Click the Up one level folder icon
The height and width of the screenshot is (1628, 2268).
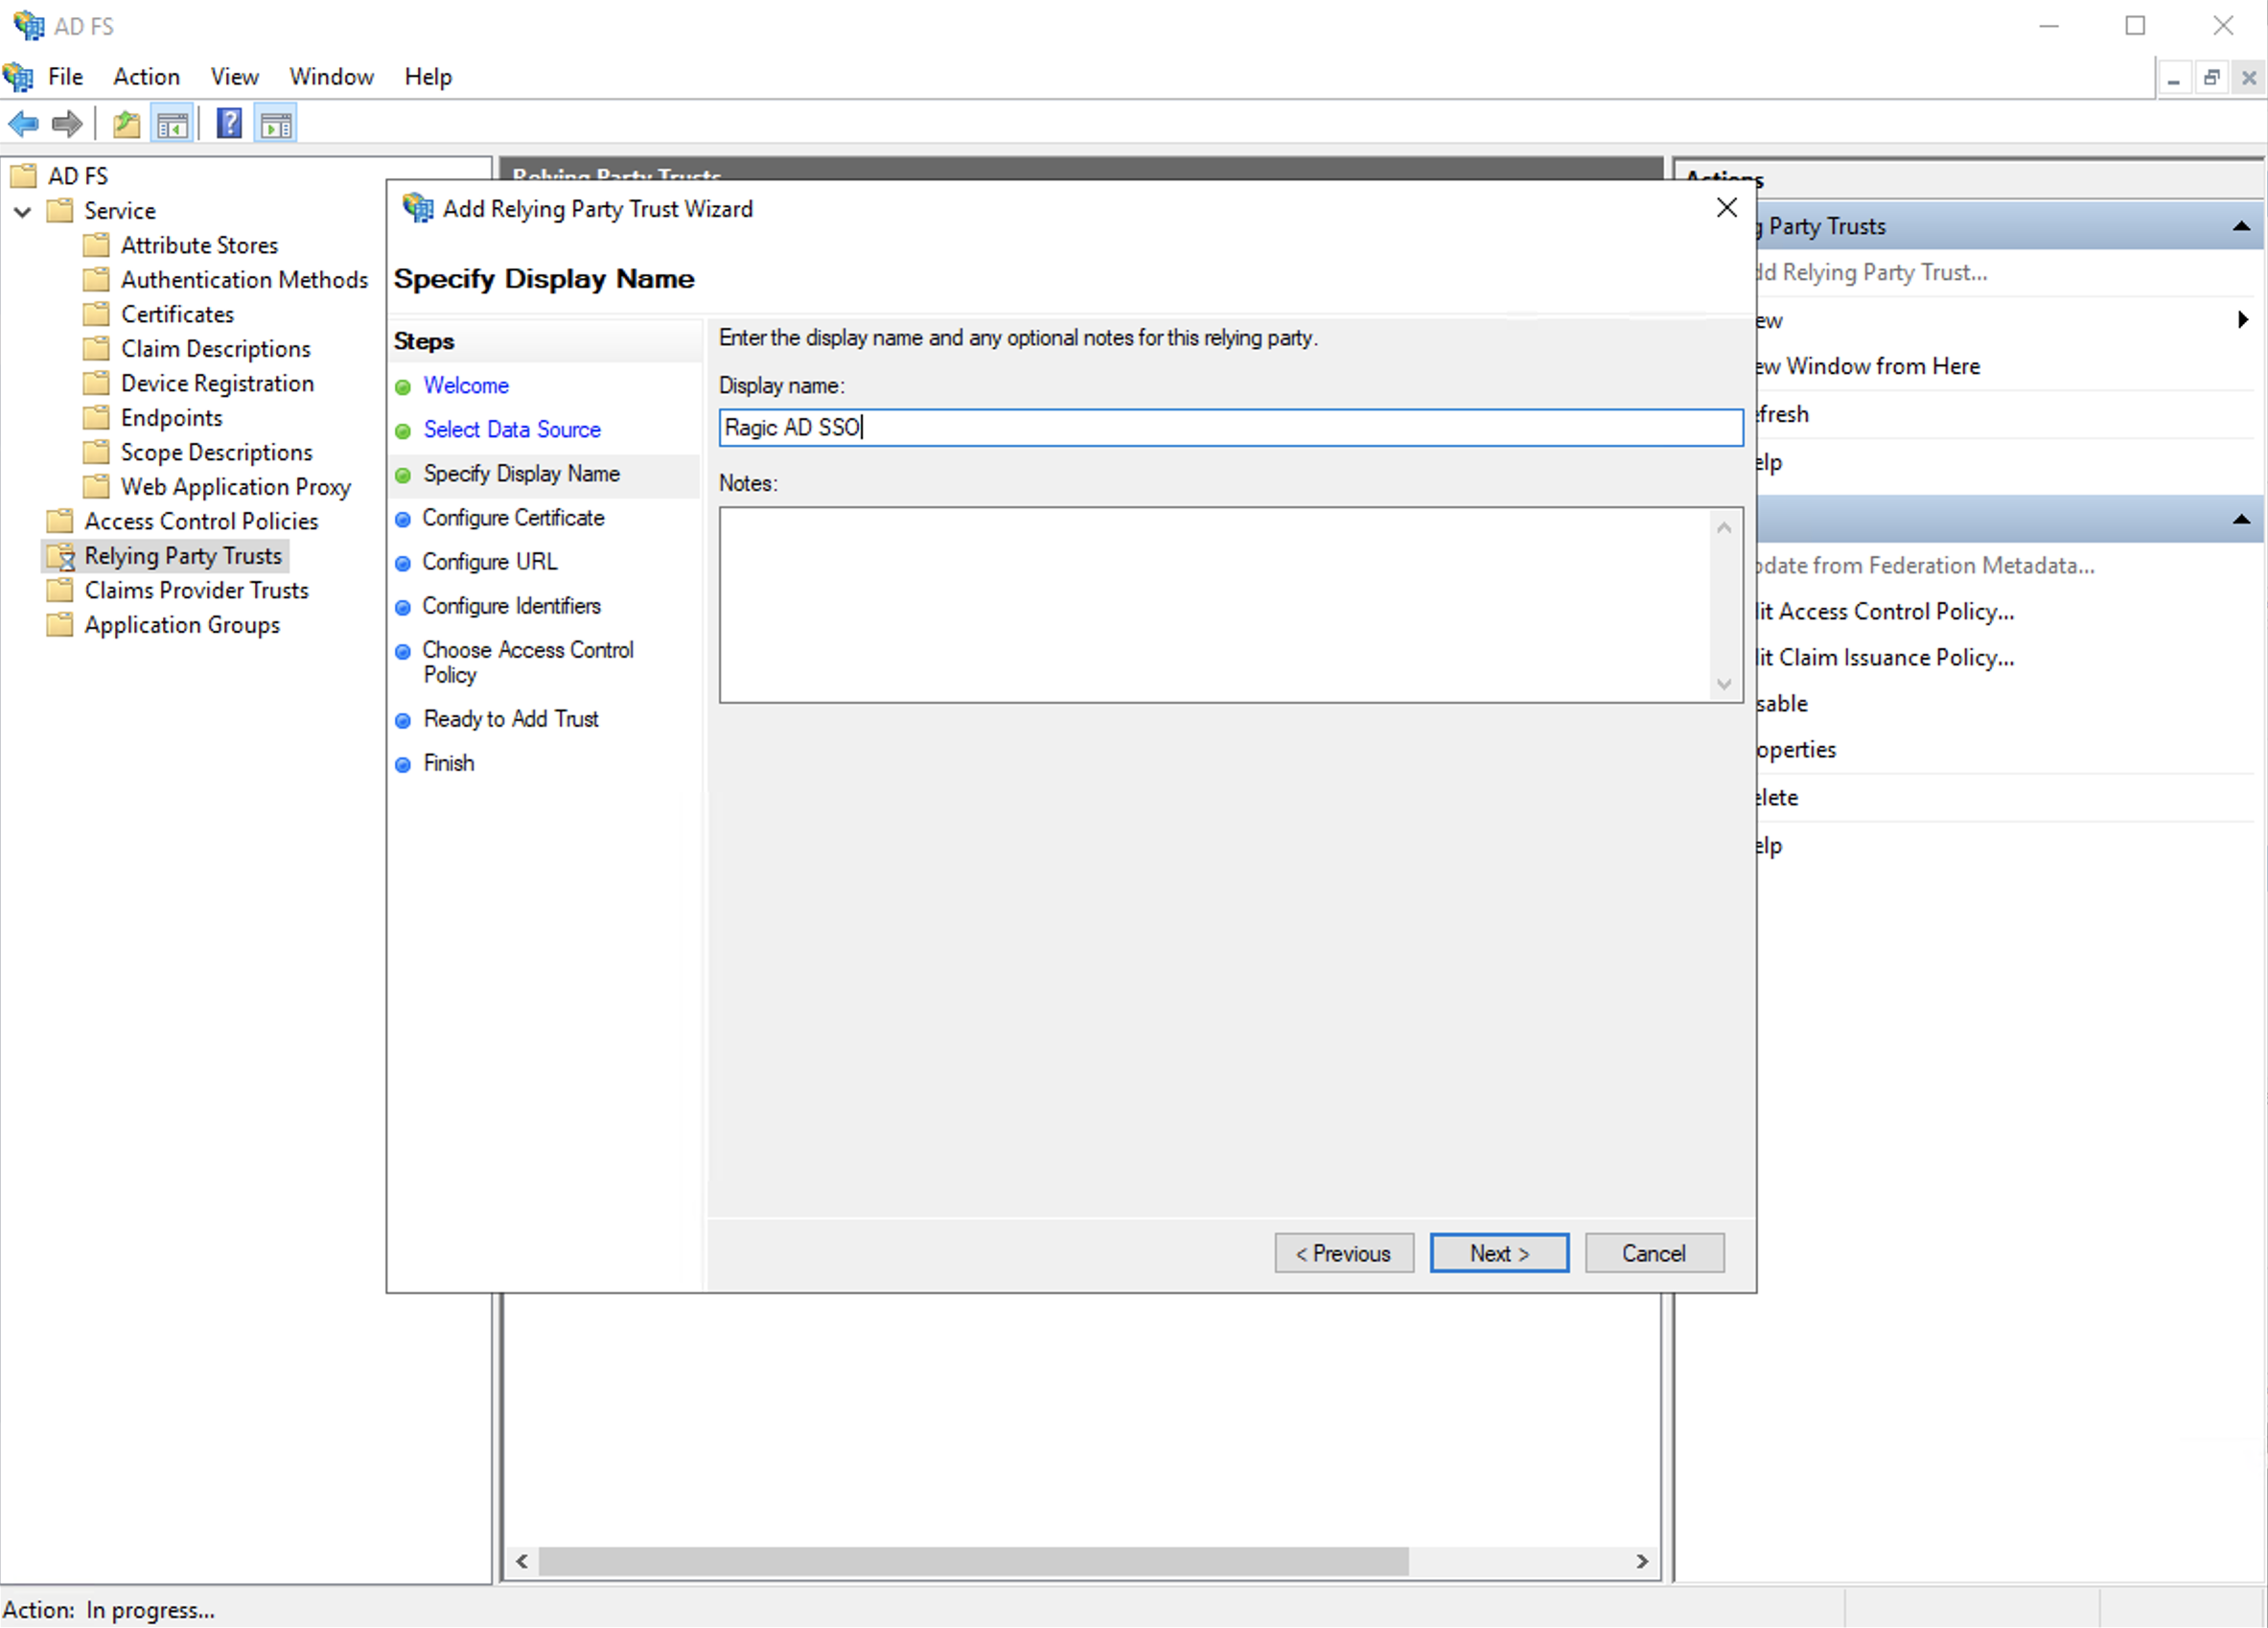tap(126, 124)
